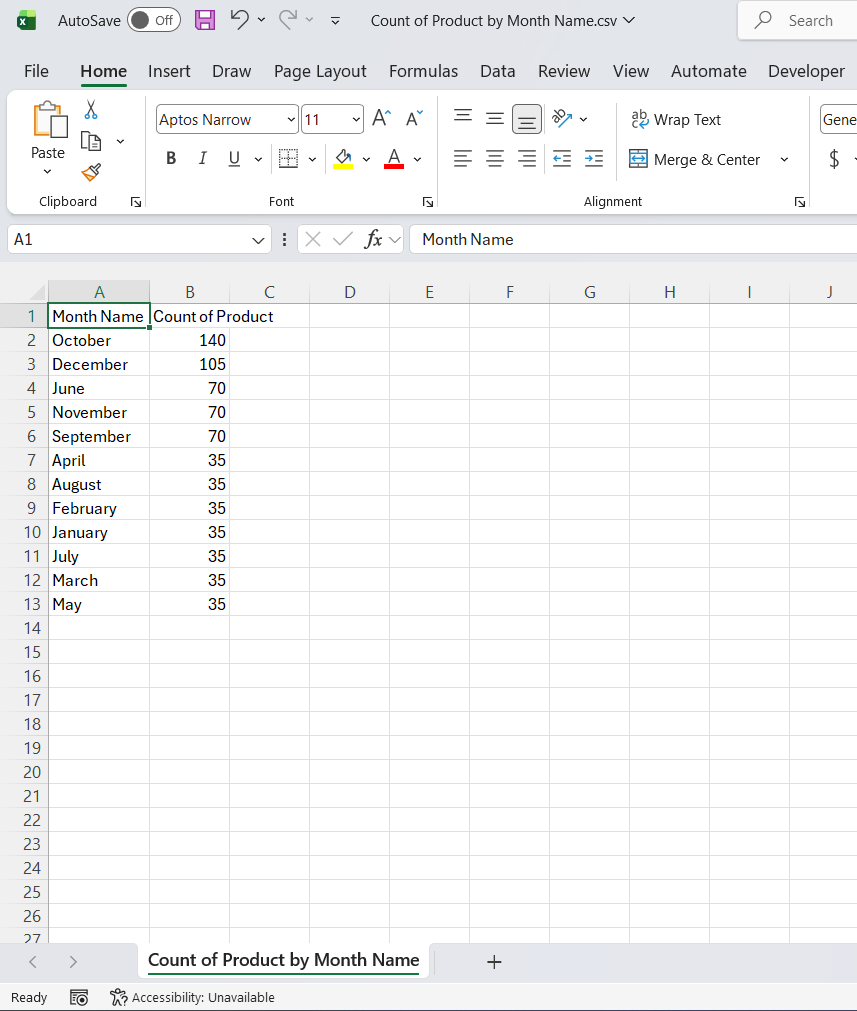Select the Format Painter brush
The image size is (857, 1011).
tap(91, 172)
